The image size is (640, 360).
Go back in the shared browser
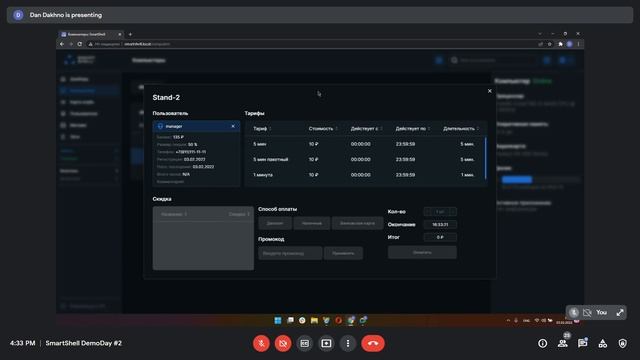62,44
